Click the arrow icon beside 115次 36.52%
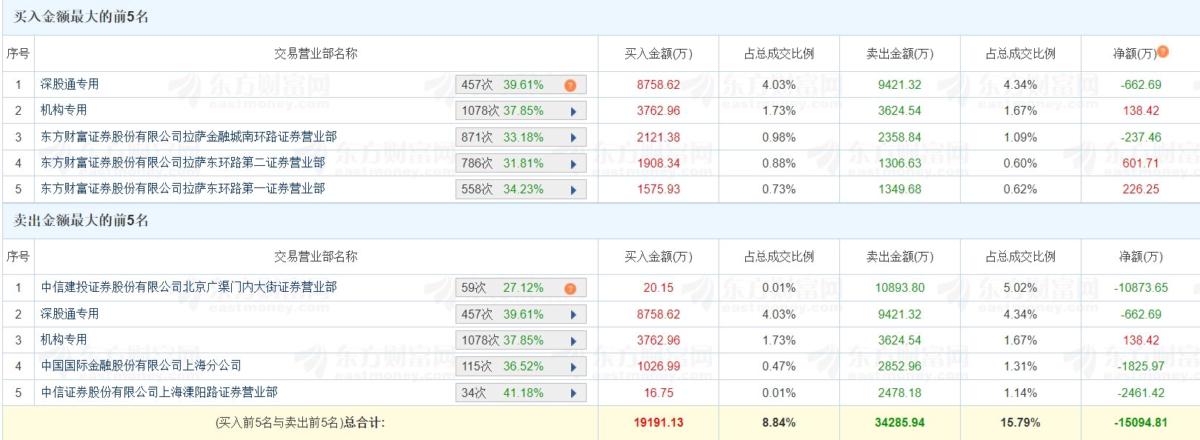1200x440 pixels. point(574,366)
